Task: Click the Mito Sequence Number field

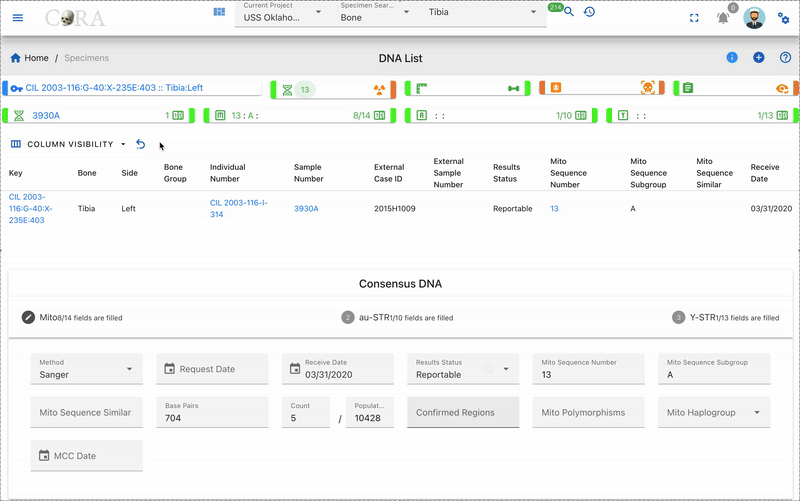Action: coord(589,369)
